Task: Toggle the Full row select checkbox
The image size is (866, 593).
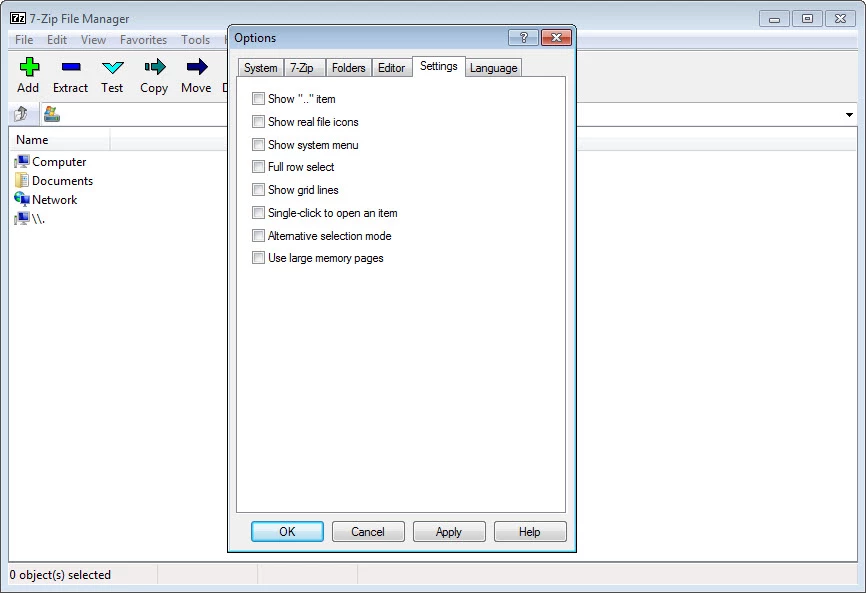Action: coord(259,167)
